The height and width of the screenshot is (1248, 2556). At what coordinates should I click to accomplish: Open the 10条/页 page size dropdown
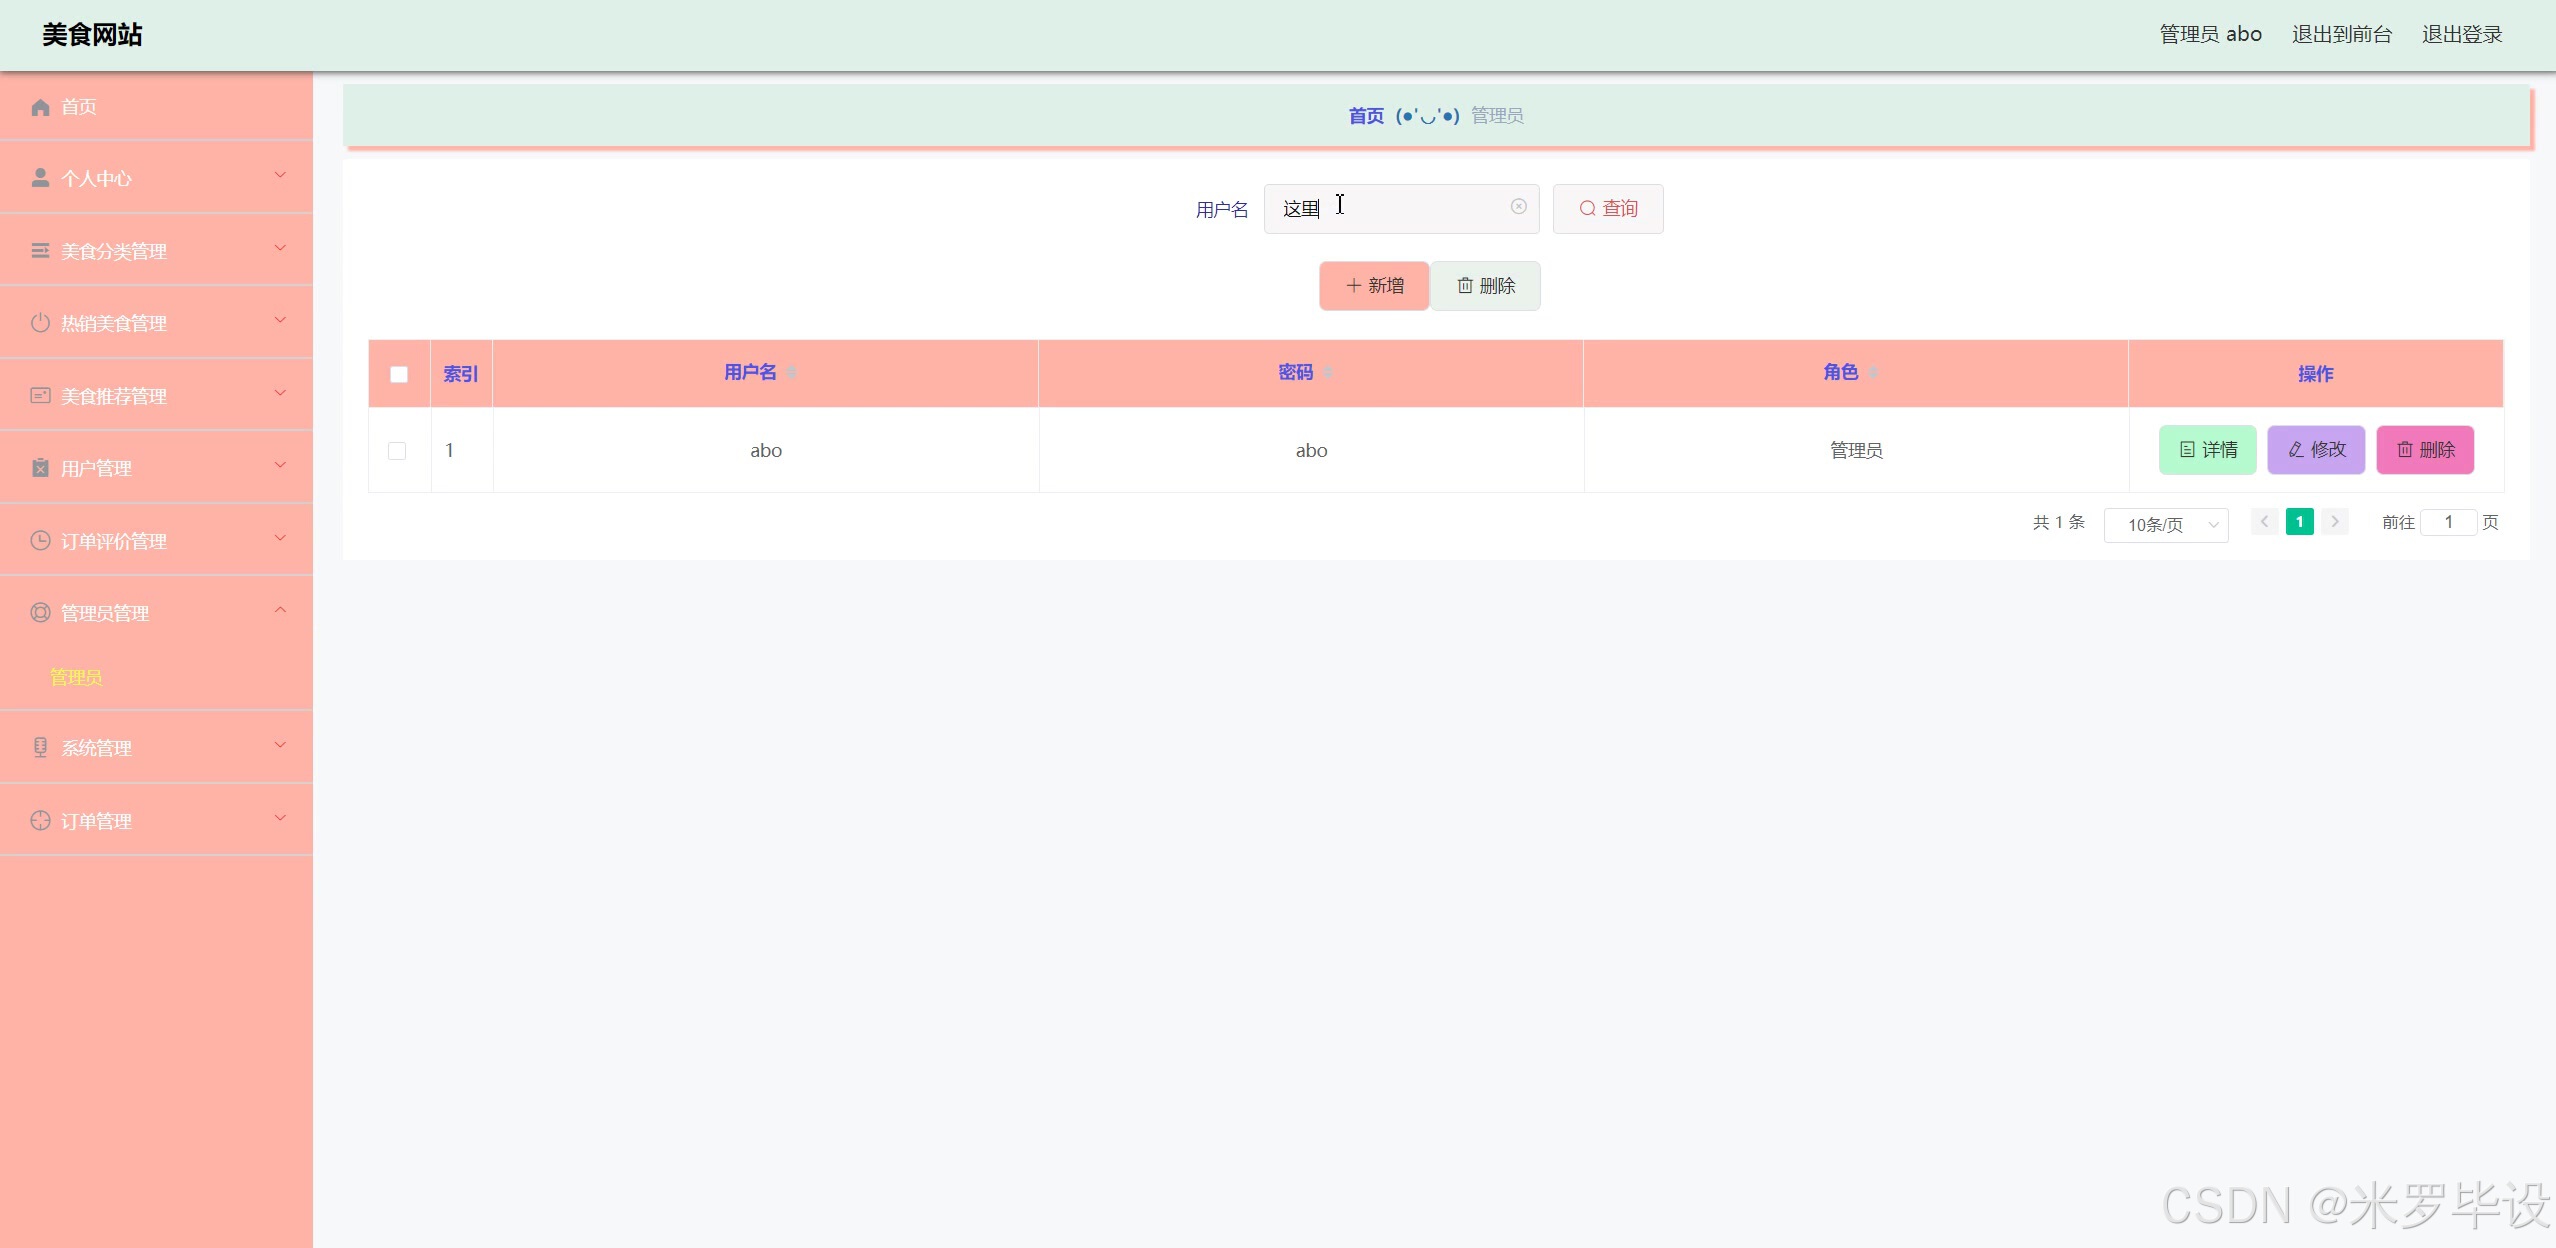click(2166, 525)
